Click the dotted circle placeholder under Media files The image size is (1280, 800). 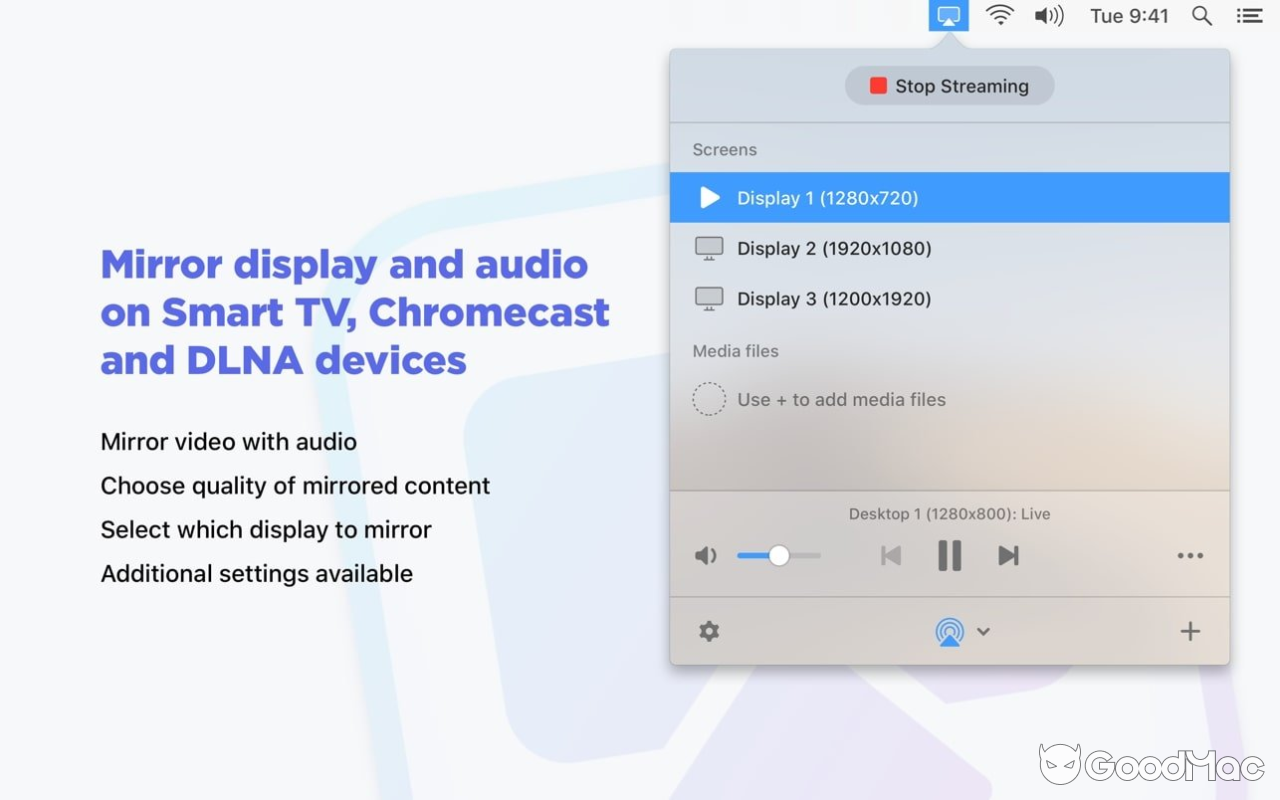point(709,398)
